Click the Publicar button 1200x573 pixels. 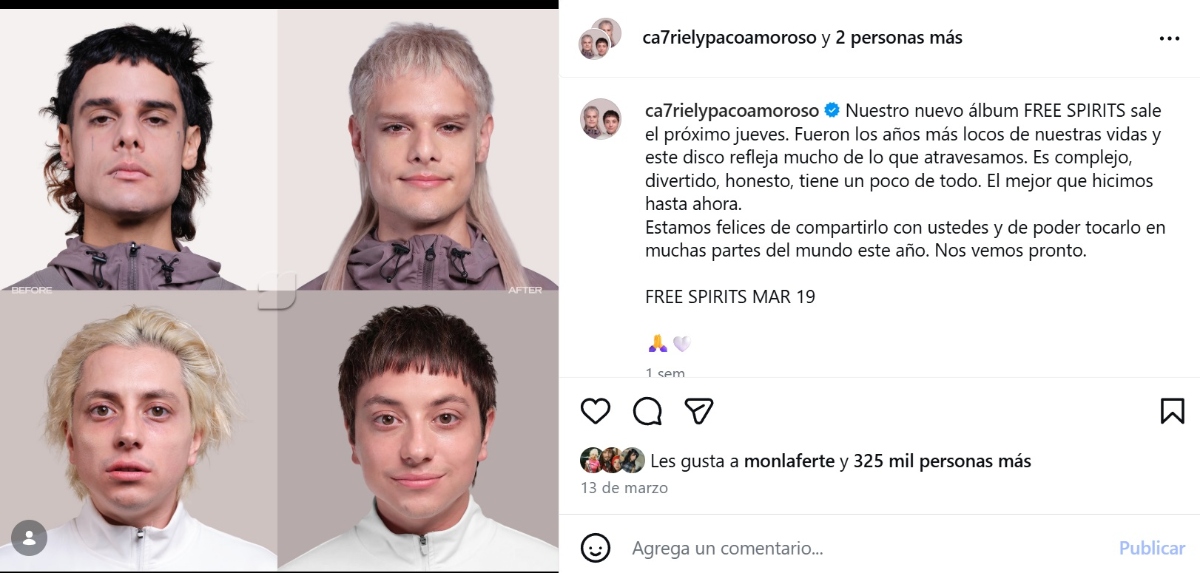point(1152,548)
